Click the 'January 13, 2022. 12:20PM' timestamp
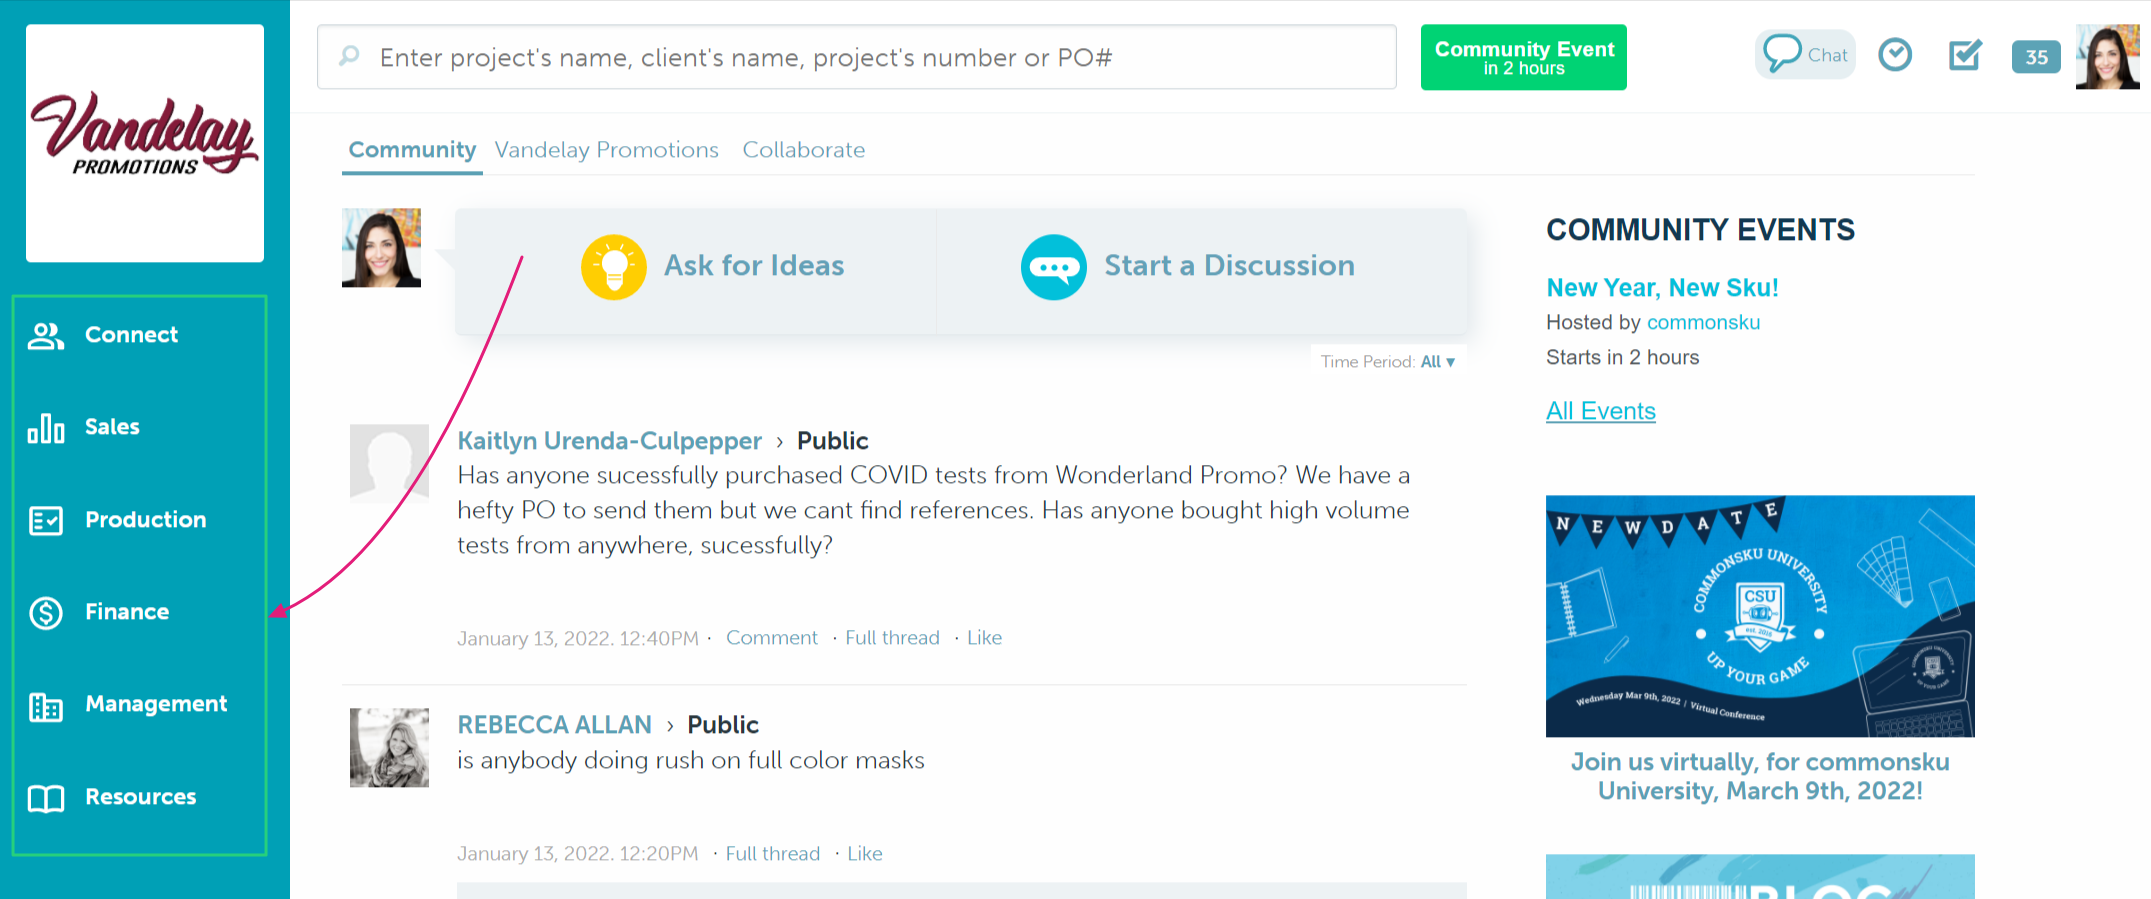The width and height of the screenshot is (2151, 899). point(578,854)
